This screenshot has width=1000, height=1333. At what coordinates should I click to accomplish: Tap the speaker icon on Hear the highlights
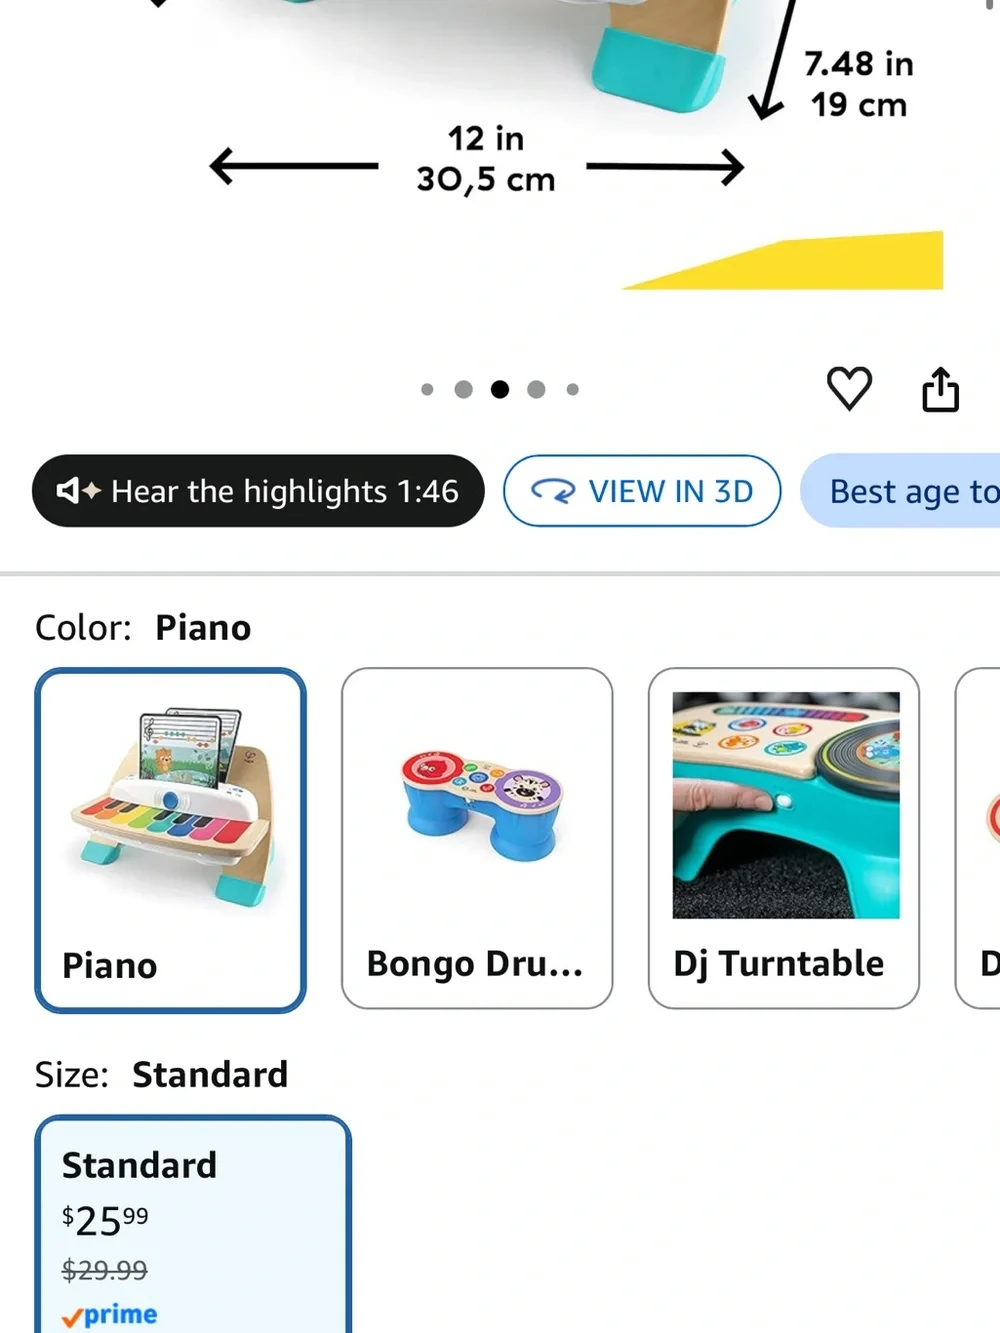pyautogui.click(x=78, y=491)
